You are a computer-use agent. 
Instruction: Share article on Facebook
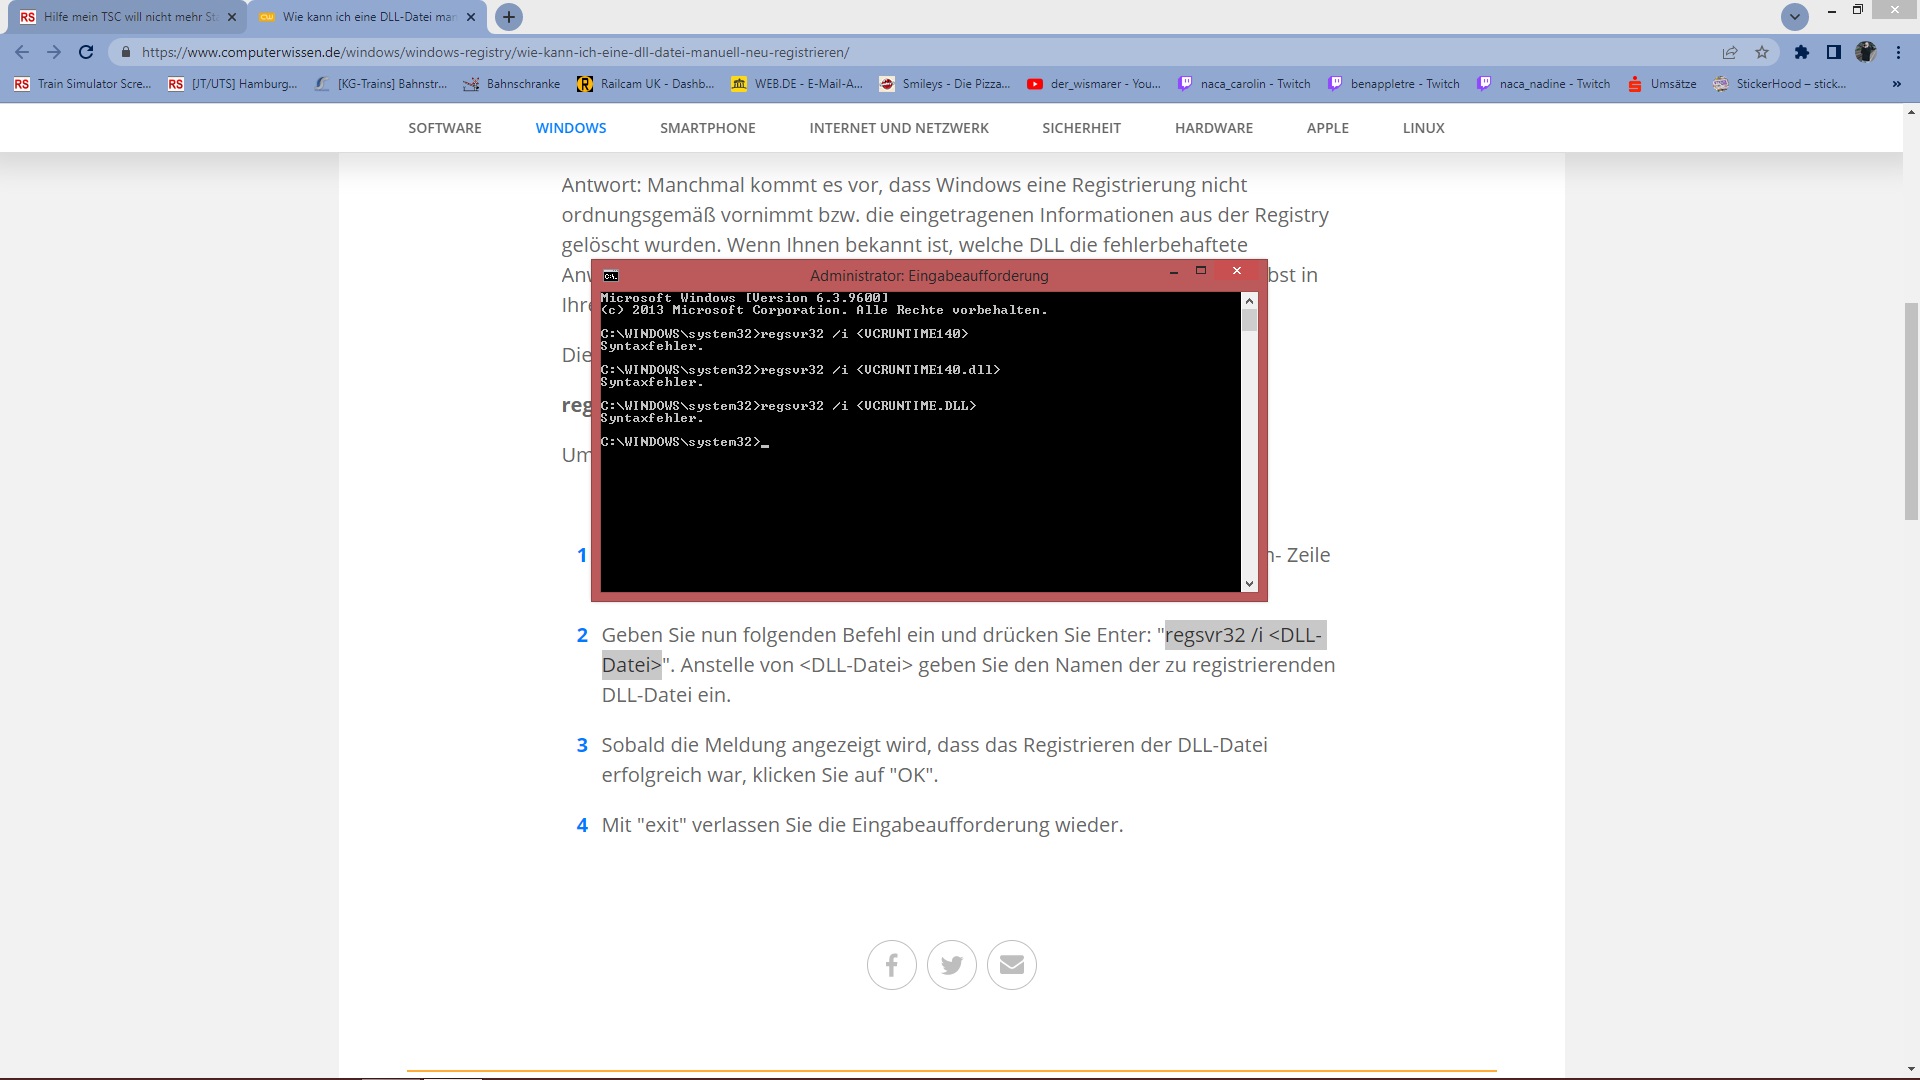pyautogui.click(x=891, y=965)
